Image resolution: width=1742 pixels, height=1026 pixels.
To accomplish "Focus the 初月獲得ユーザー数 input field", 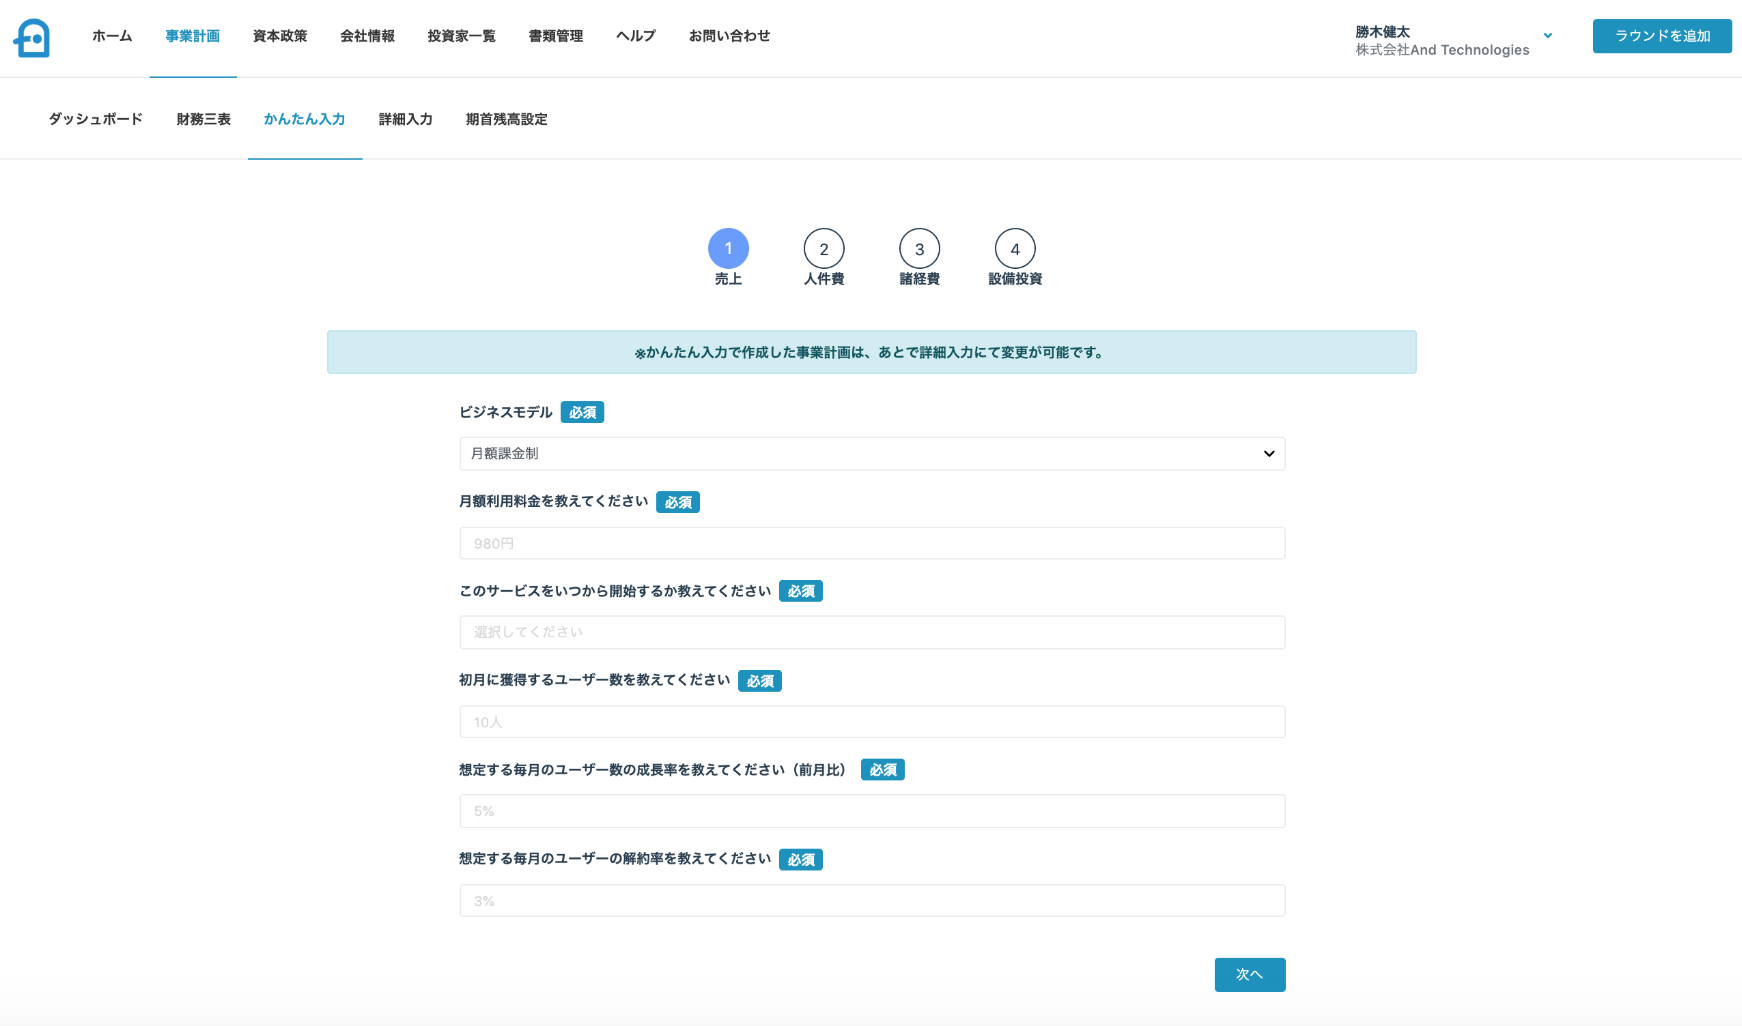I will [872, 722].
